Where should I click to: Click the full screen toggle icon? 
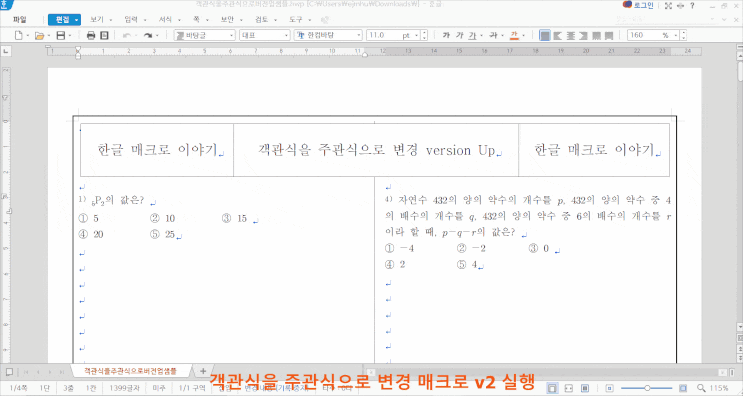point(668,6)
